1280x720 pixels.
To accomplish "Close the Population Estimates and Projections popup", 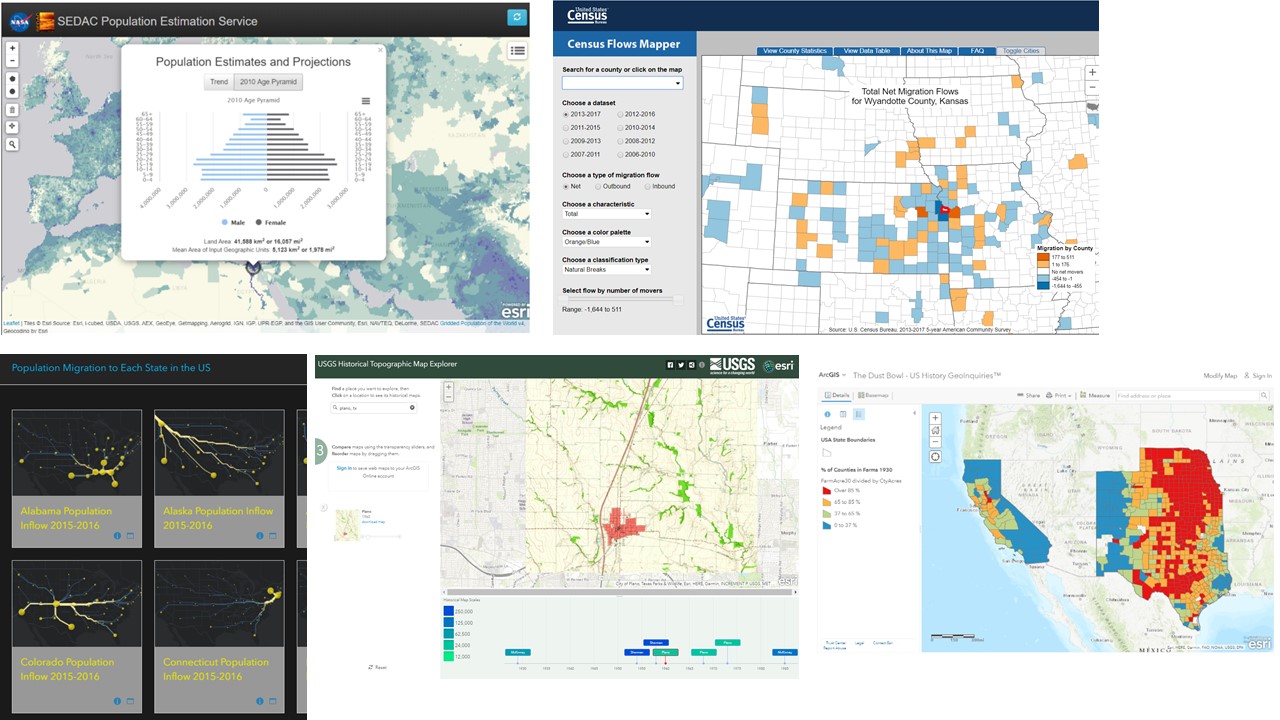I will click(x=380, y=48).
